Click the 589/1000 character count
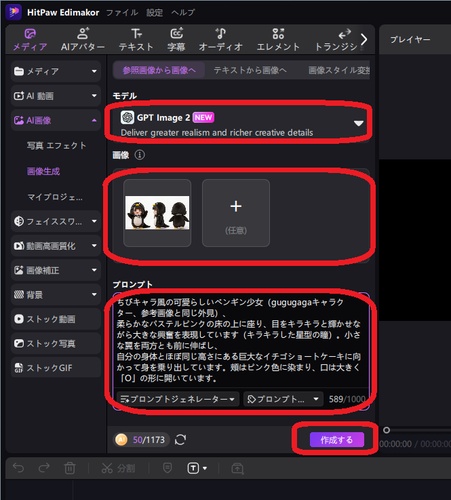 pos(347,399)
